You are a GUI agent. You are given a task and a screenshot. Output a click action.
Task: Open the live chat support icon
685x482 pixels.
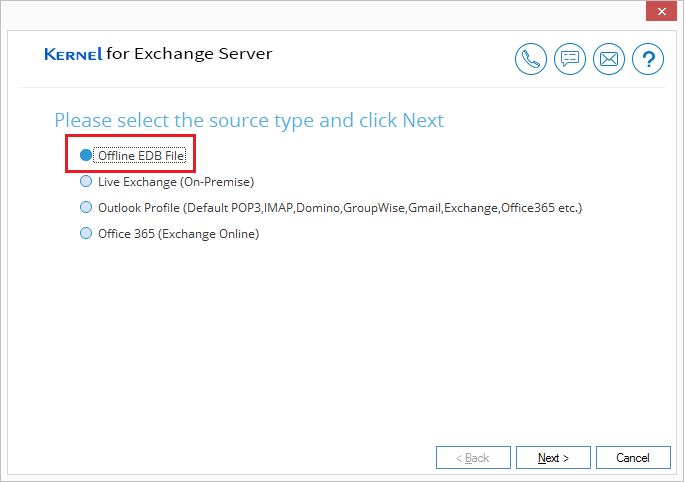(x=570, y=59)
